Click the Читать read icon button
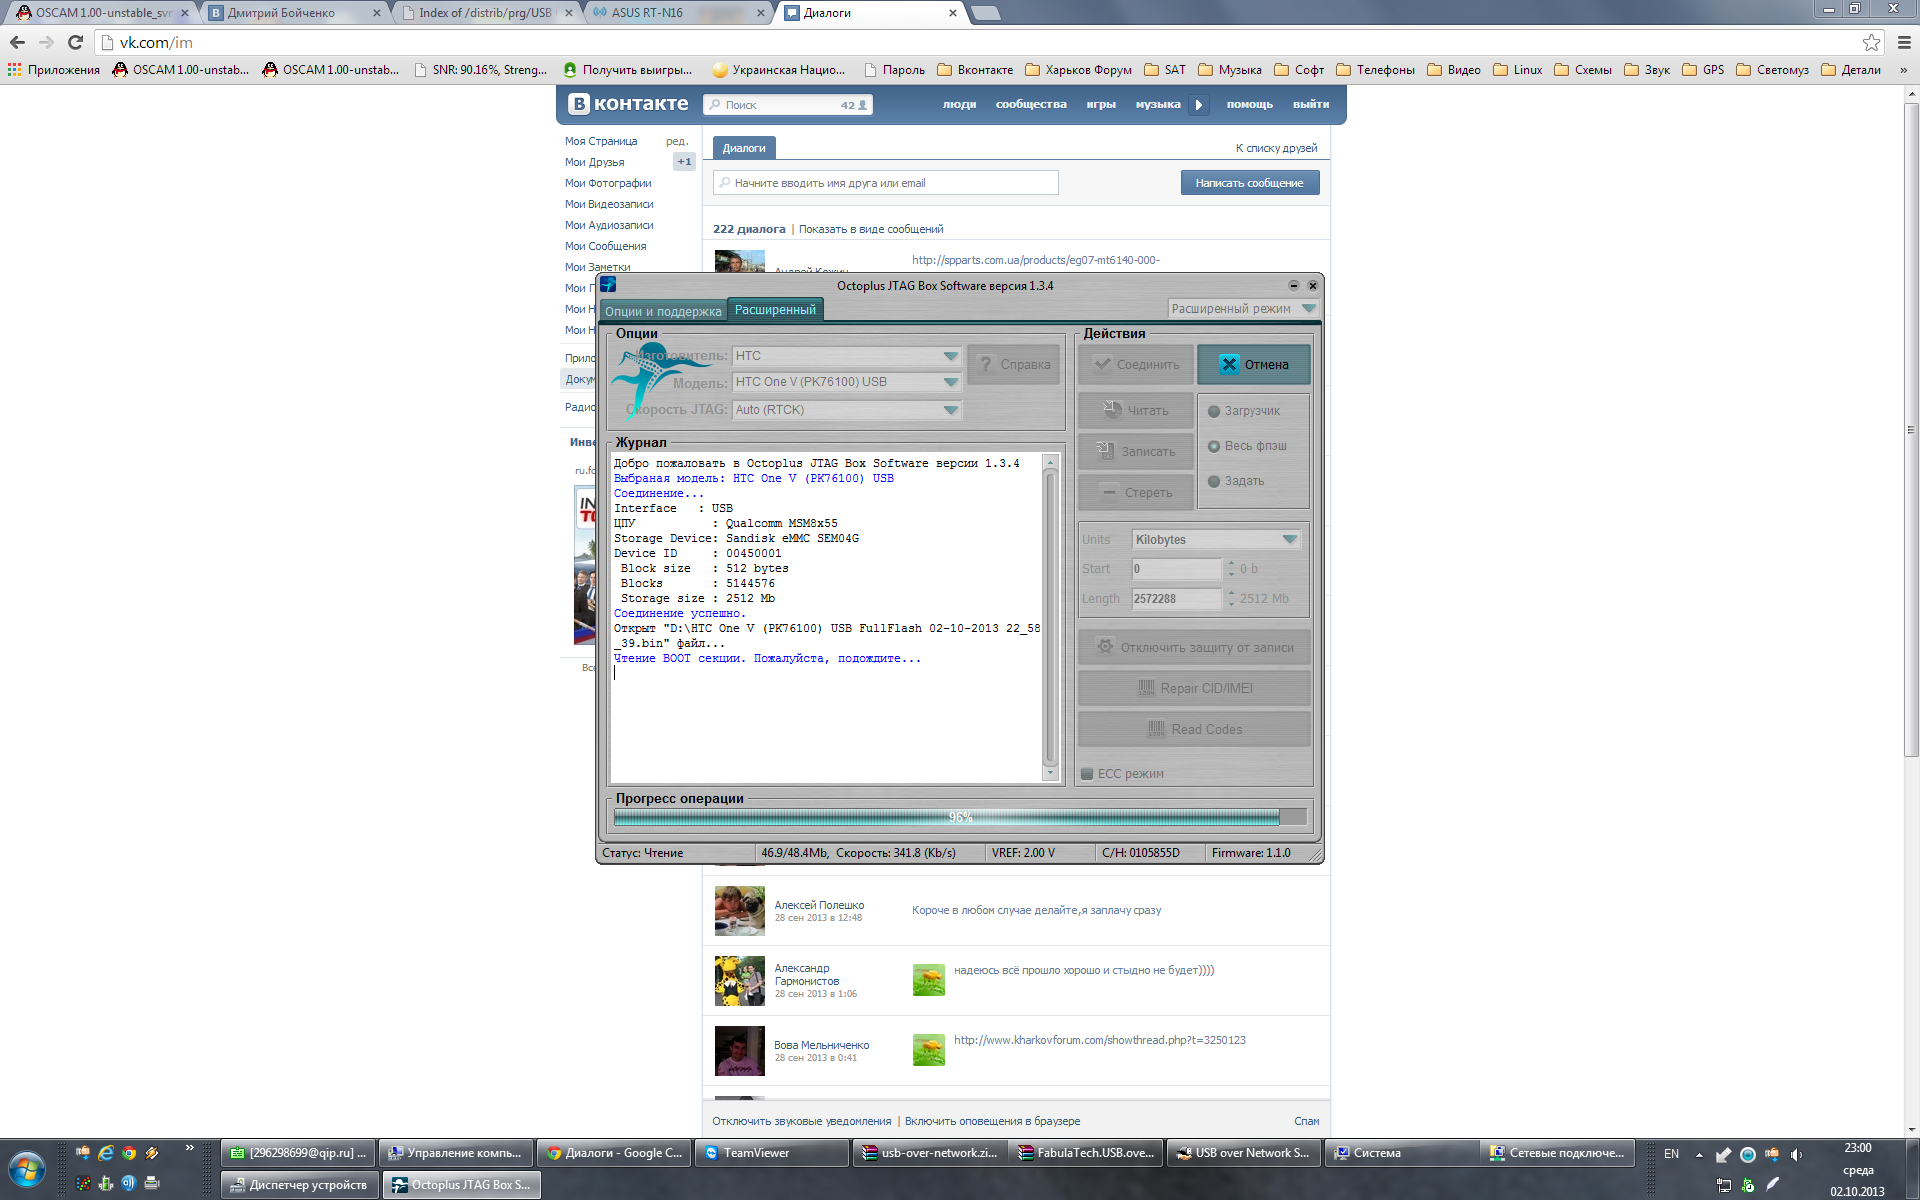This screenshot has height=1200, width=1920. 1113,410
